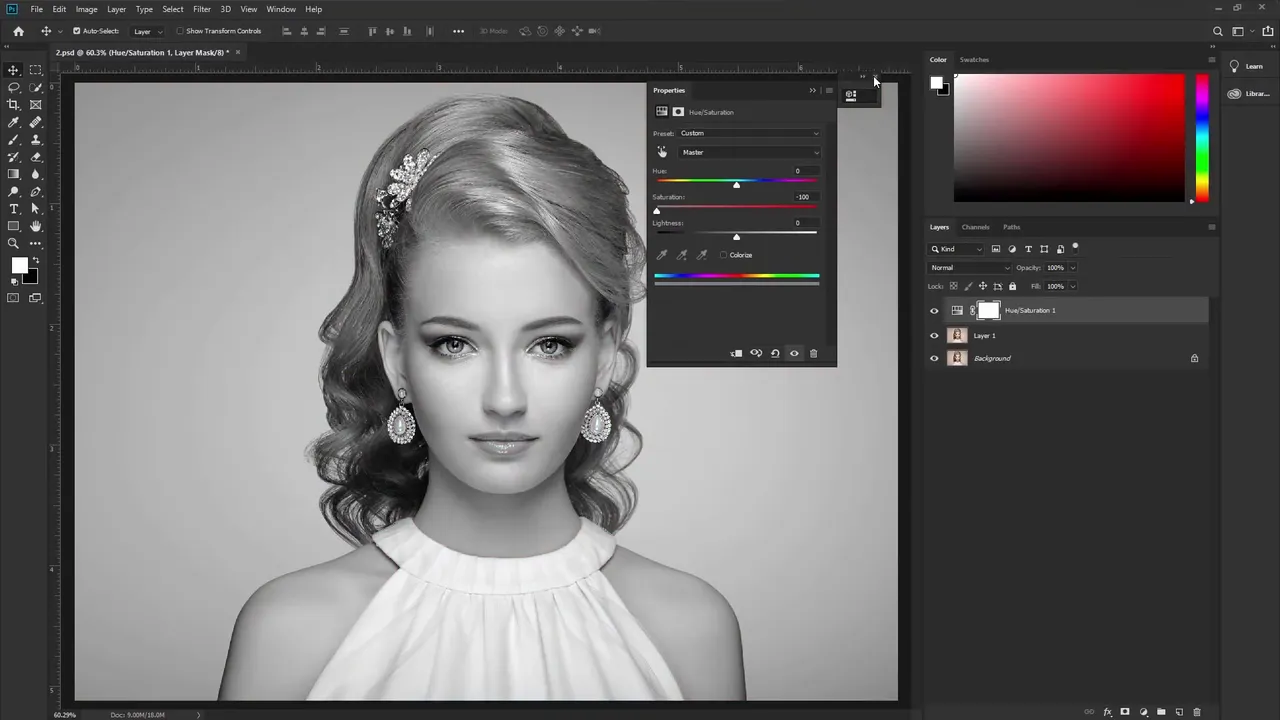1280x720 pixels.
Task: Open Edit Toolbar three-dots menu
Action: click(x=36, y=243)
